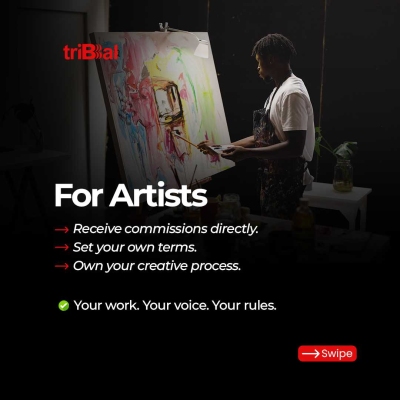Screen dimensions: 400x400
Task: Click the arrow beside Receive commissions directly
Action: (62, 230)
